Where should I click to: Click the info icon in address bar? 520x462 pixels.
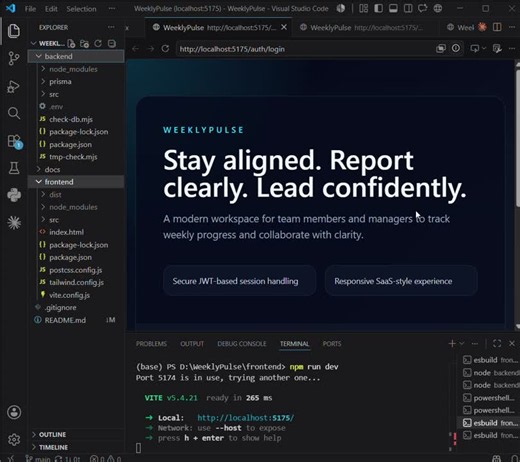tap(456, 49)
